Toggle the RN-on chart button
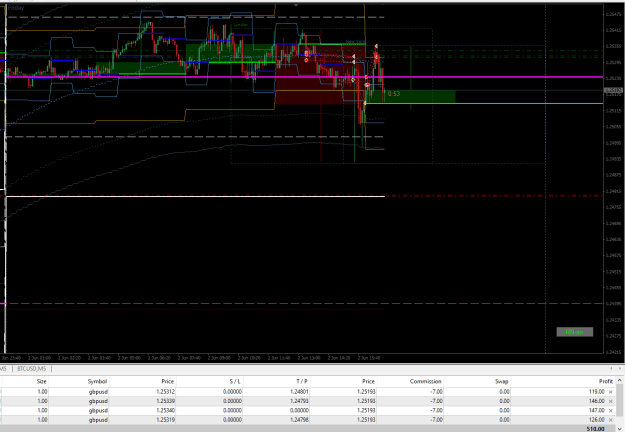Screen dimensions: 625x432 (574, 332)
